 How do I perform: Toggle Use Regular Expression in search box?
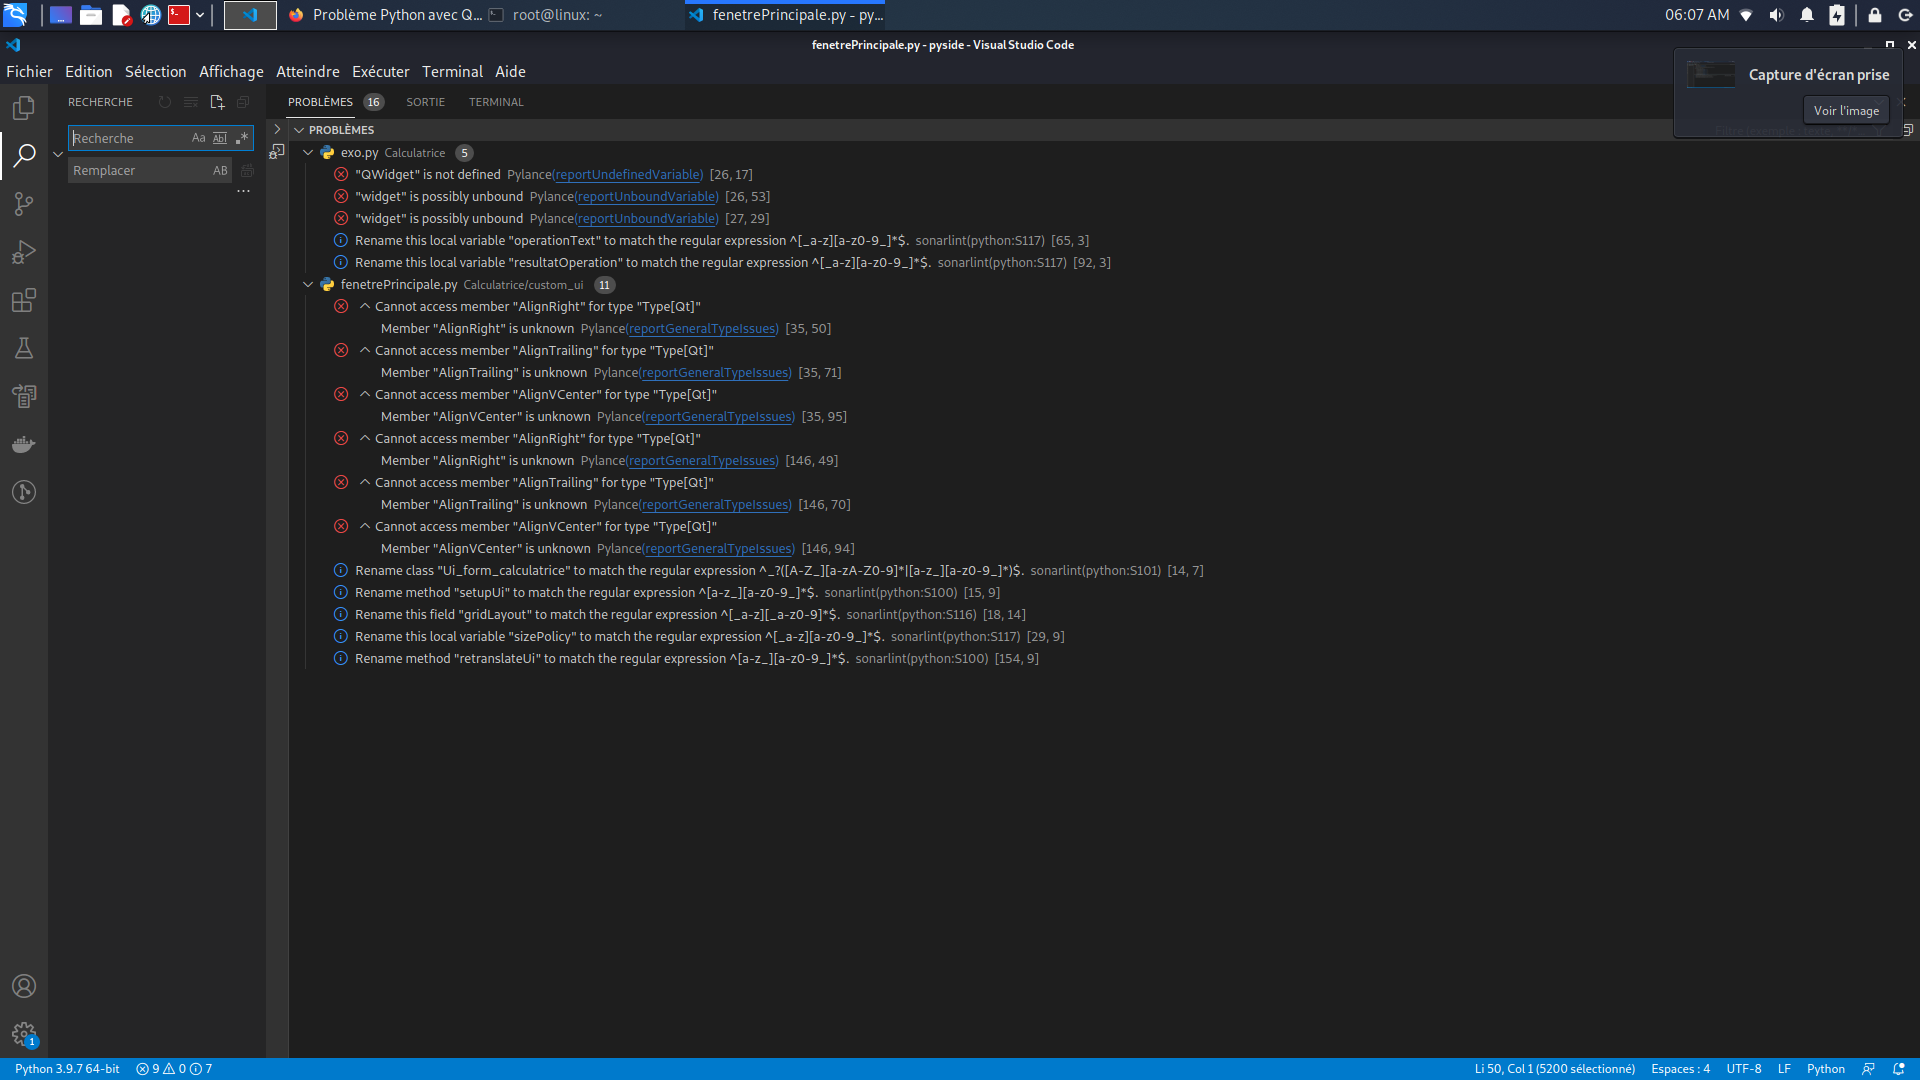242,138
